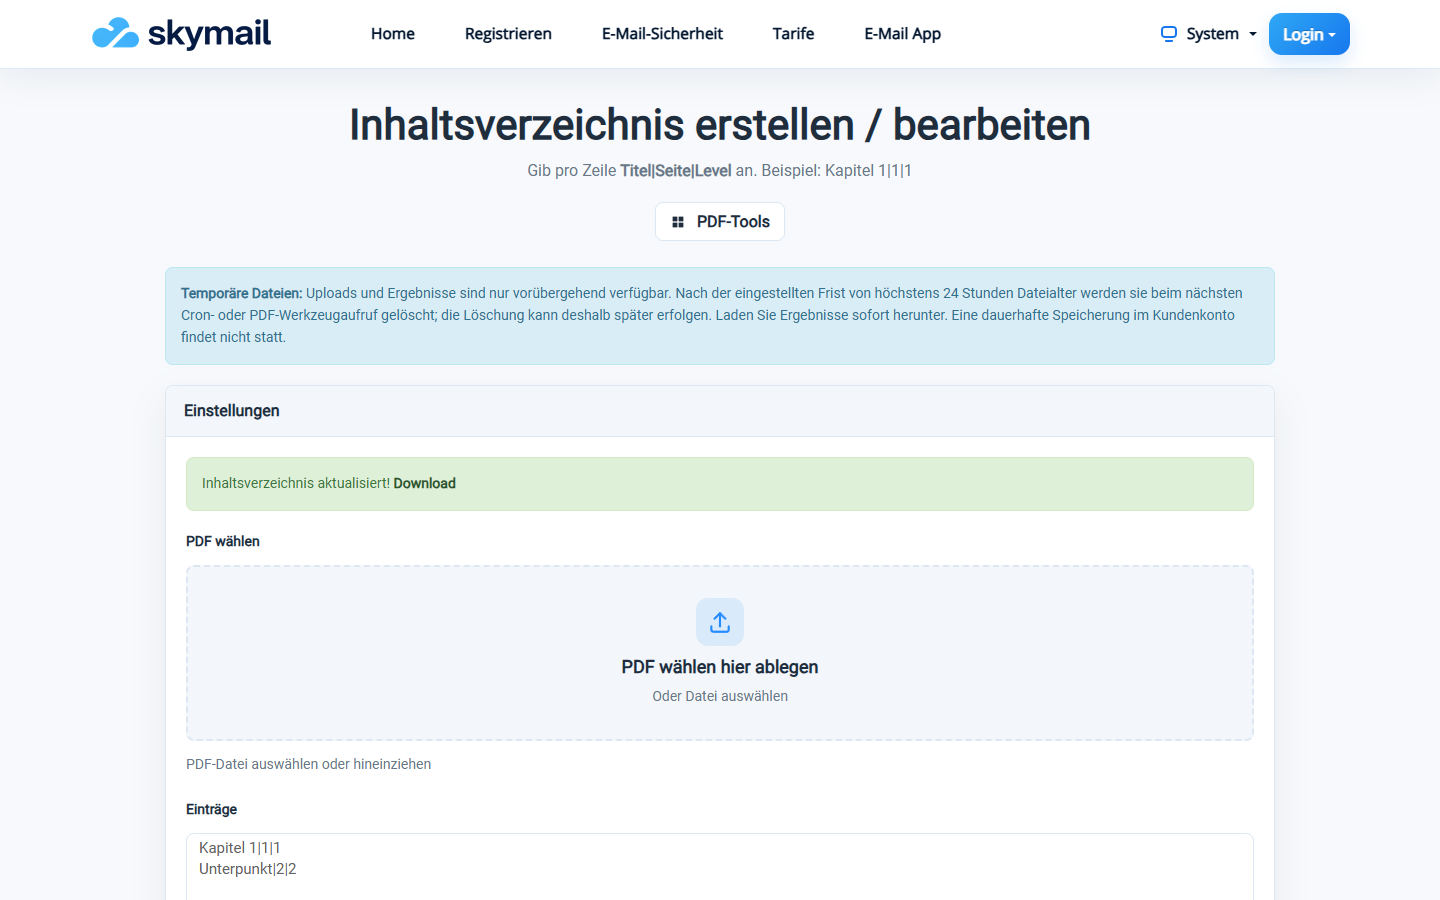
Task: Click the monitor icon beside System
Action: pyautogui.click(x=1168, y=34)
